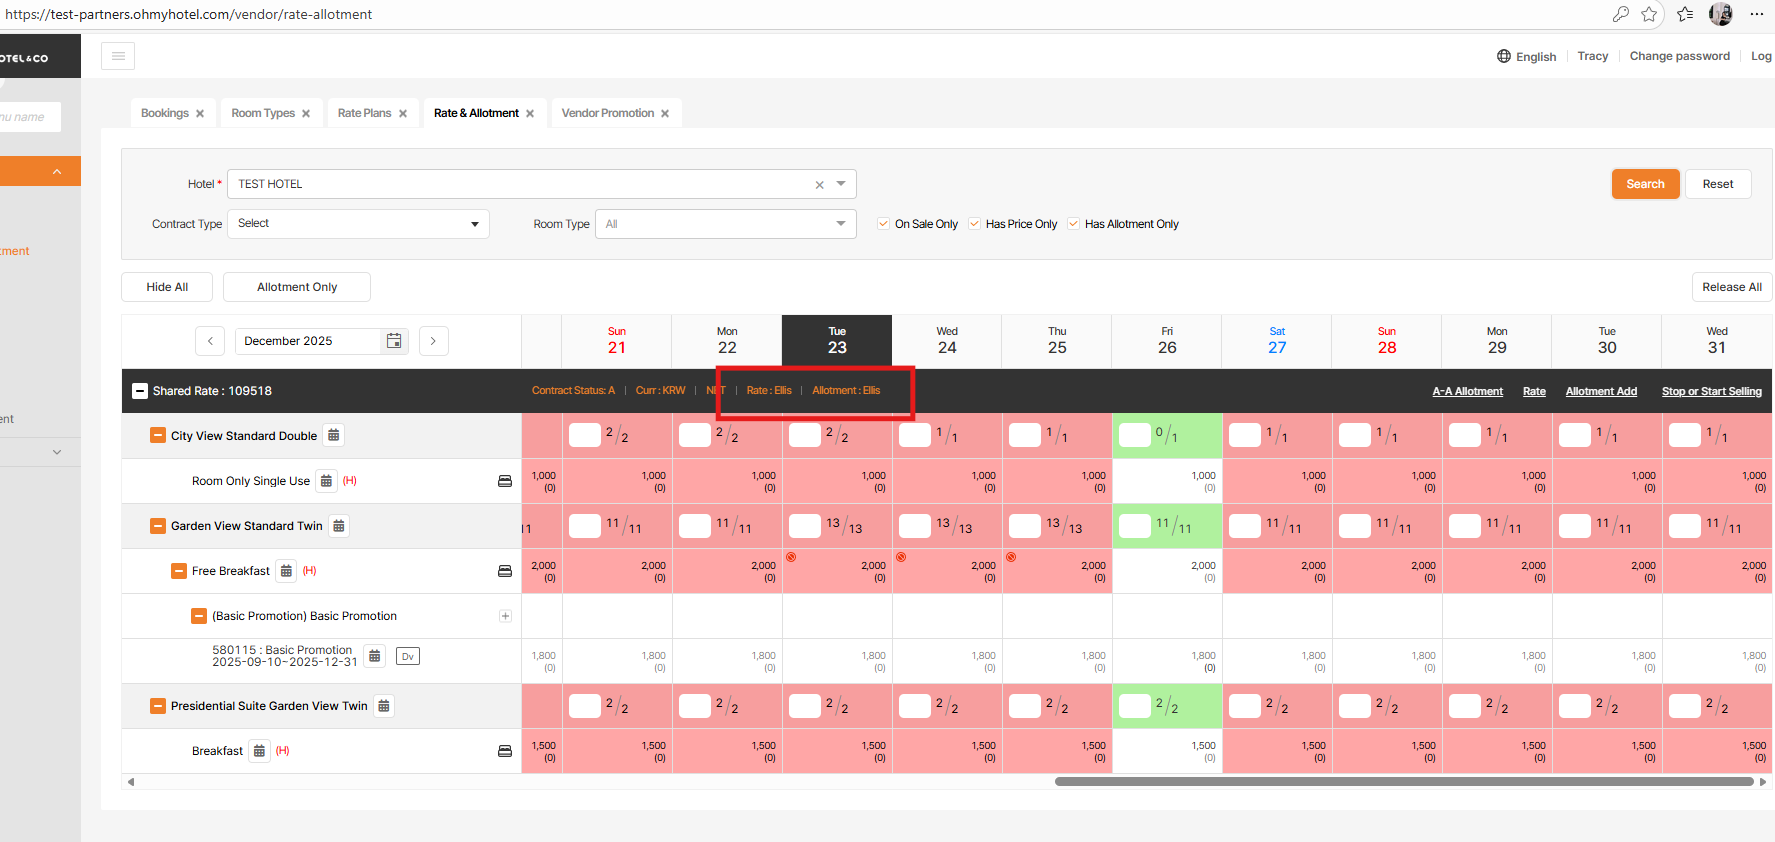Go to previous month with left arrow
Image resolution: width=1775 pixels, height=842 pixels.
click(210, 341)
